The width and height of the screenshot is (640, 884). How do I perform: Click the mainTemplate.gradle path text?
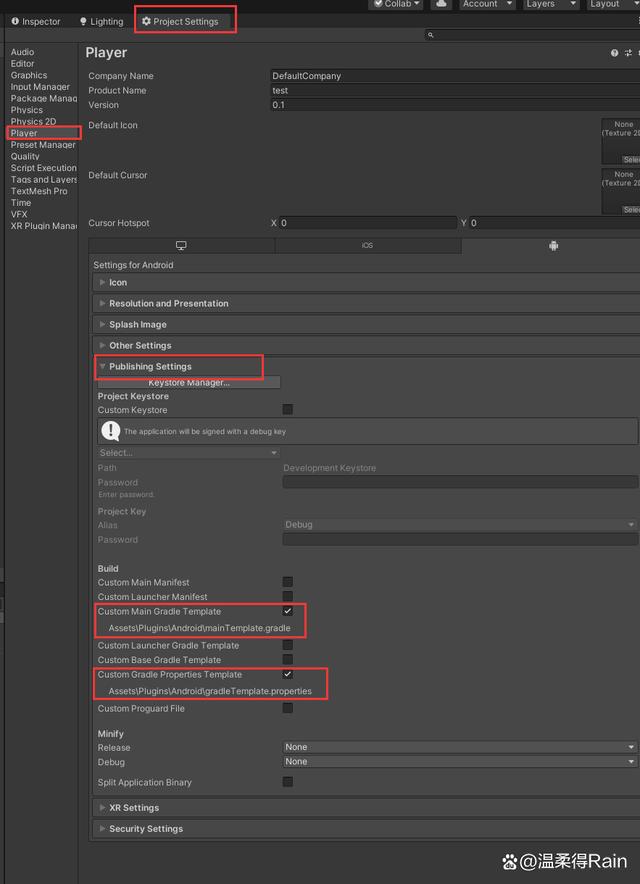click(200, 627)
